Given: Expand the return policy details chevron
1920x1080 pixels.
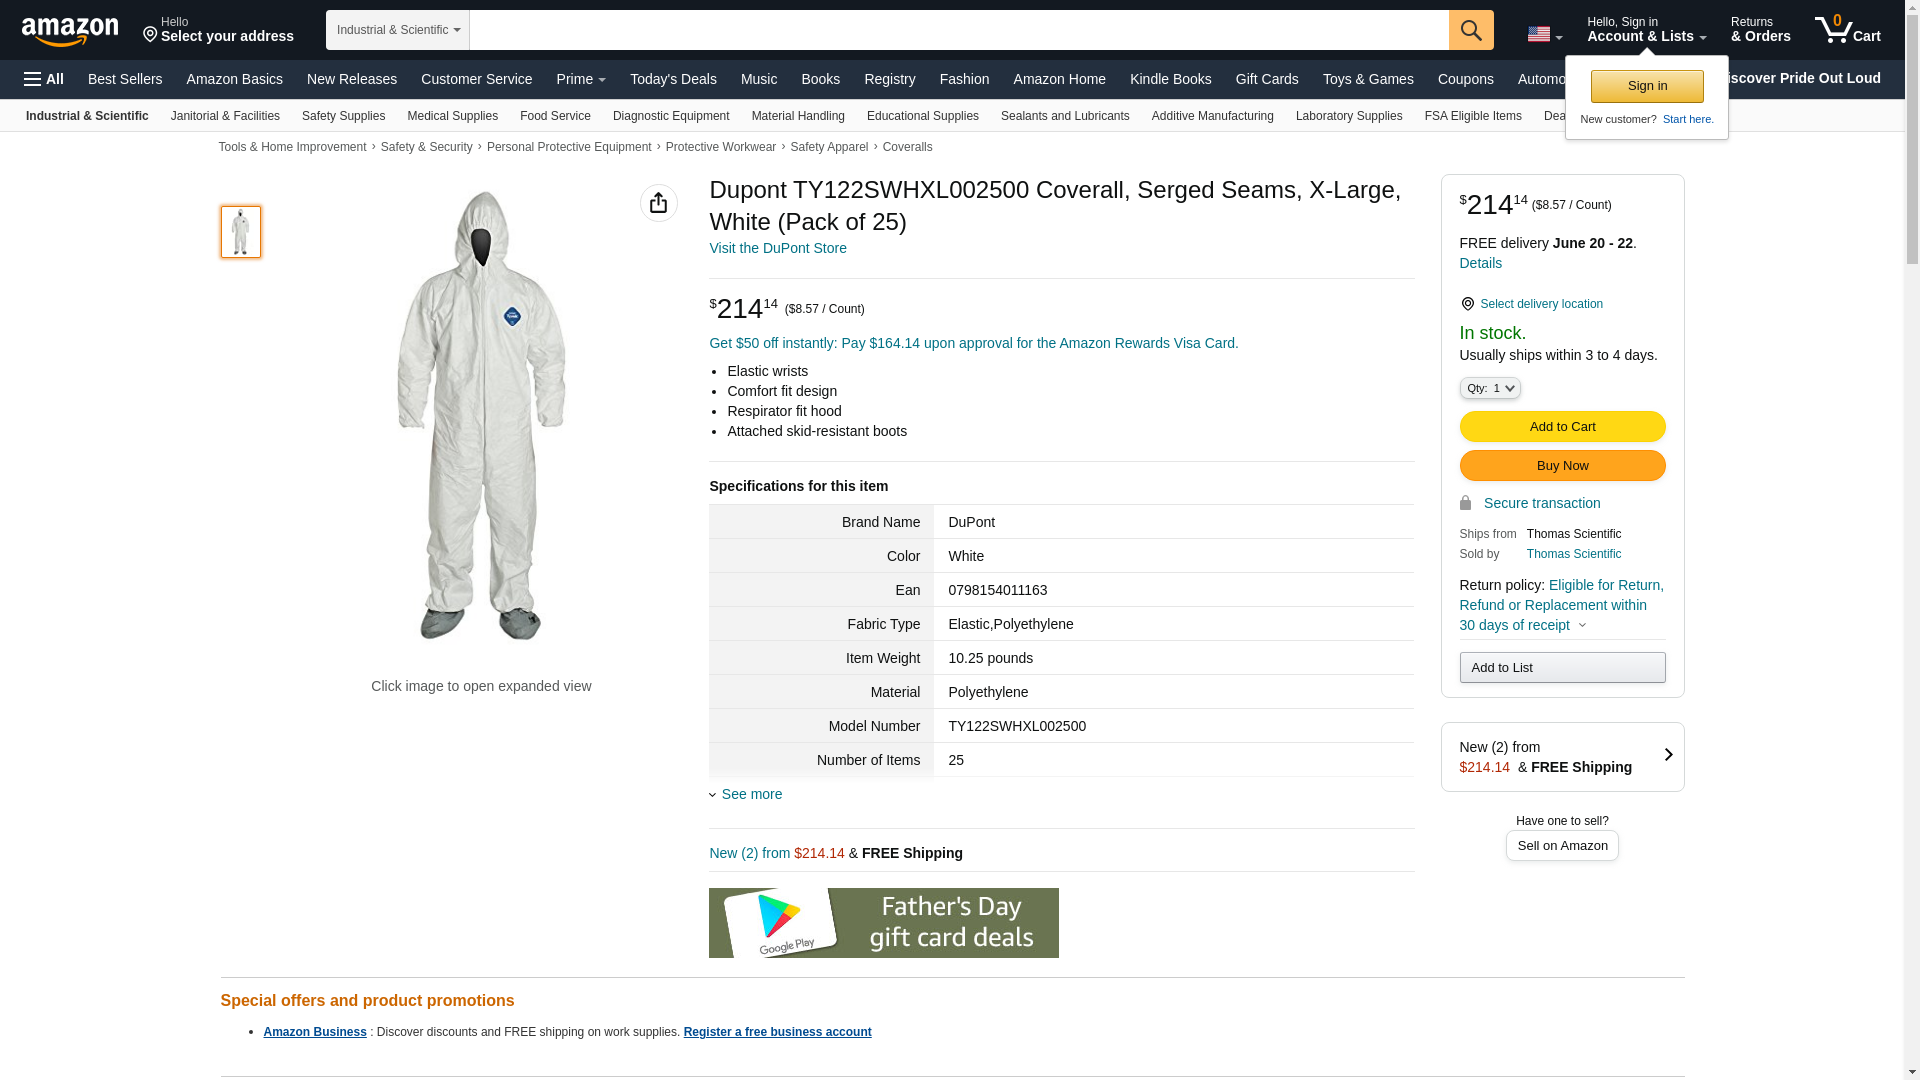Looking at the screenshot, I should 1582,626.
